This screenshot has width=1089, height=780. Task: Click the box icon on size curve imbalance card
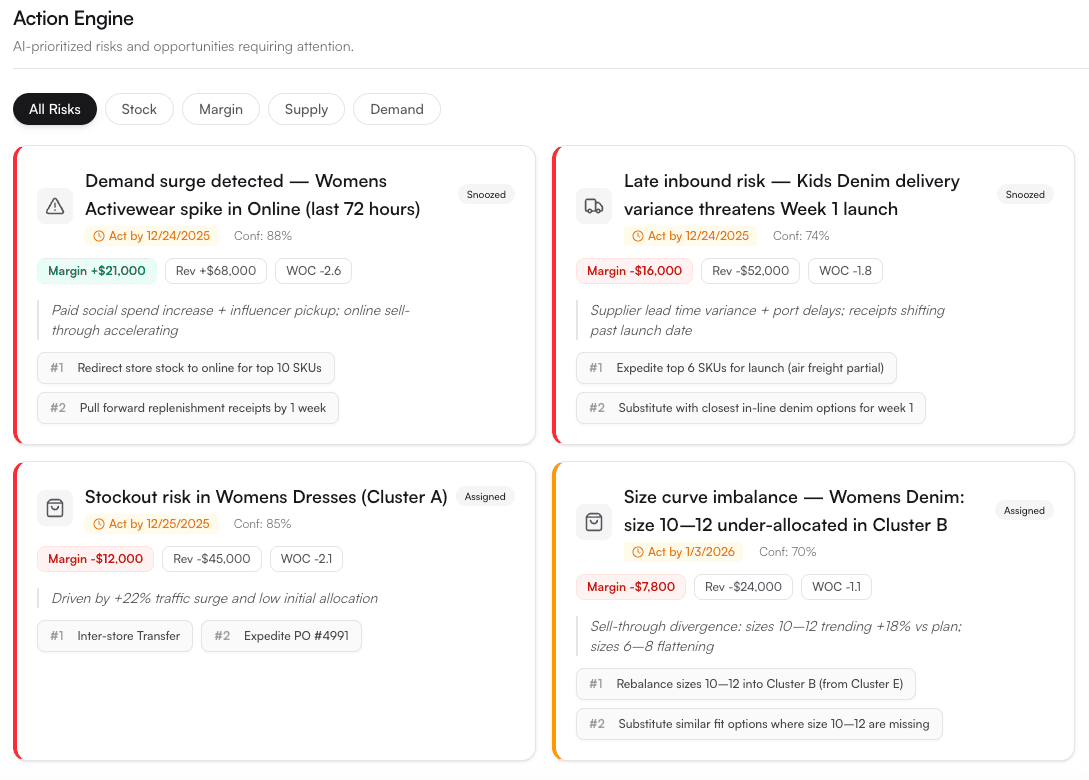(594, 521)
